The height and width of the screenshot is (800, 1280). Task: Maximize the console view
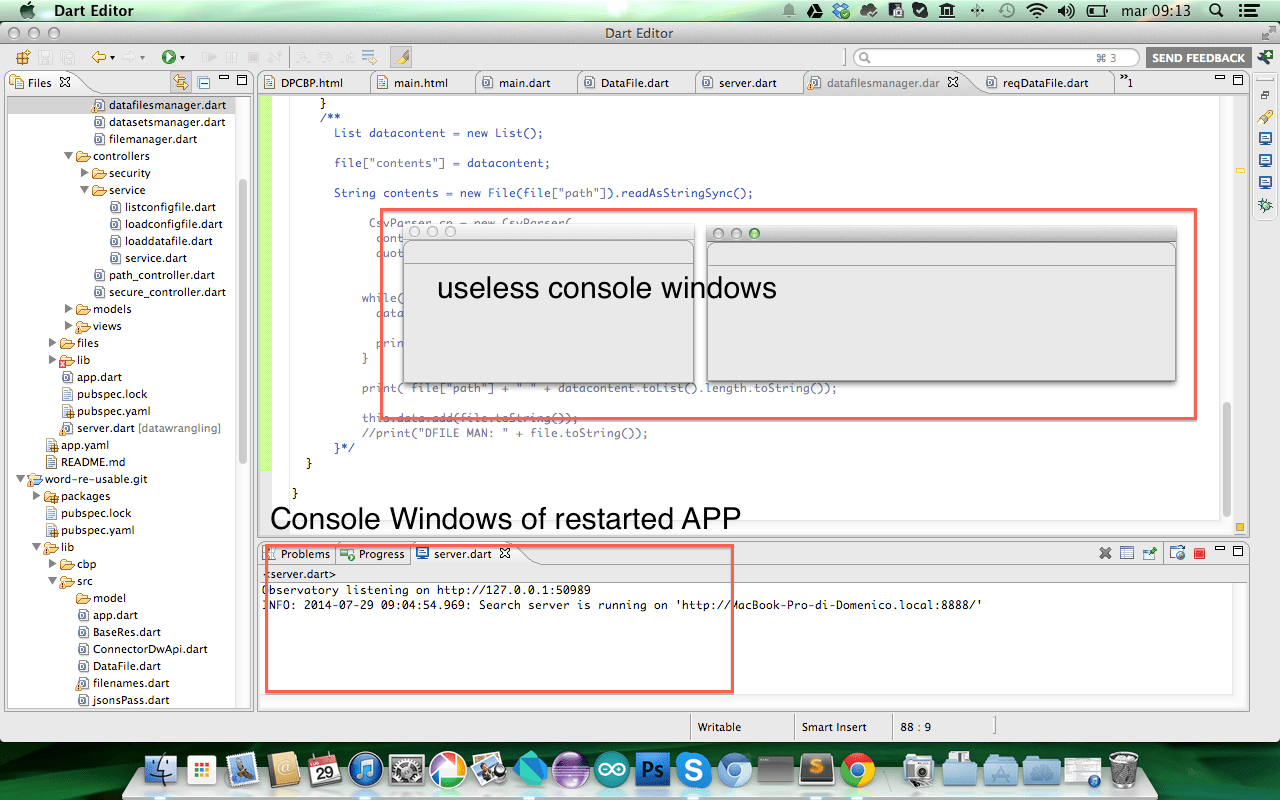pyautogui.click(x=1239, y=551)
